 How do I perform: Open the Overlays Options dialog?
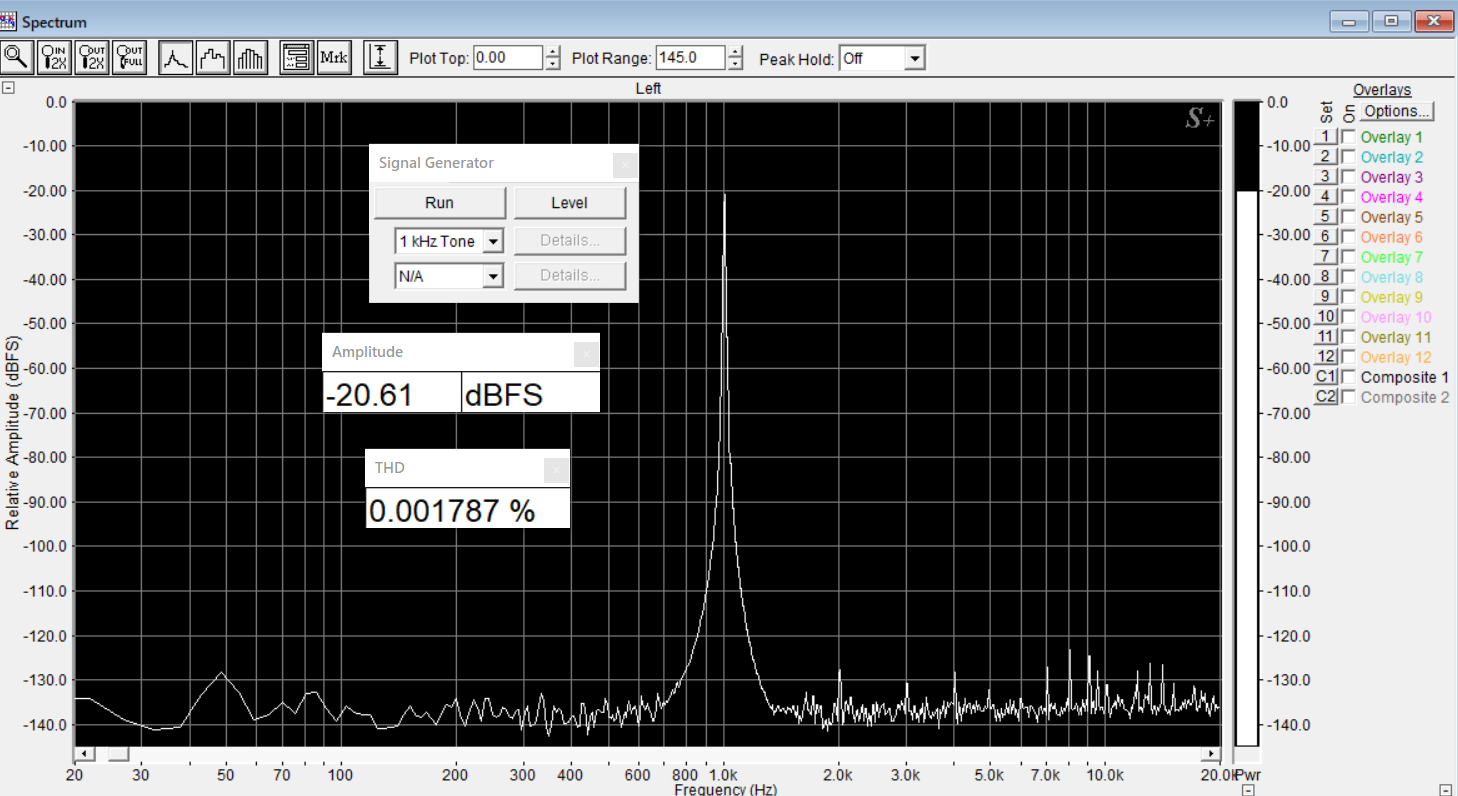(x=1397, y=111)
